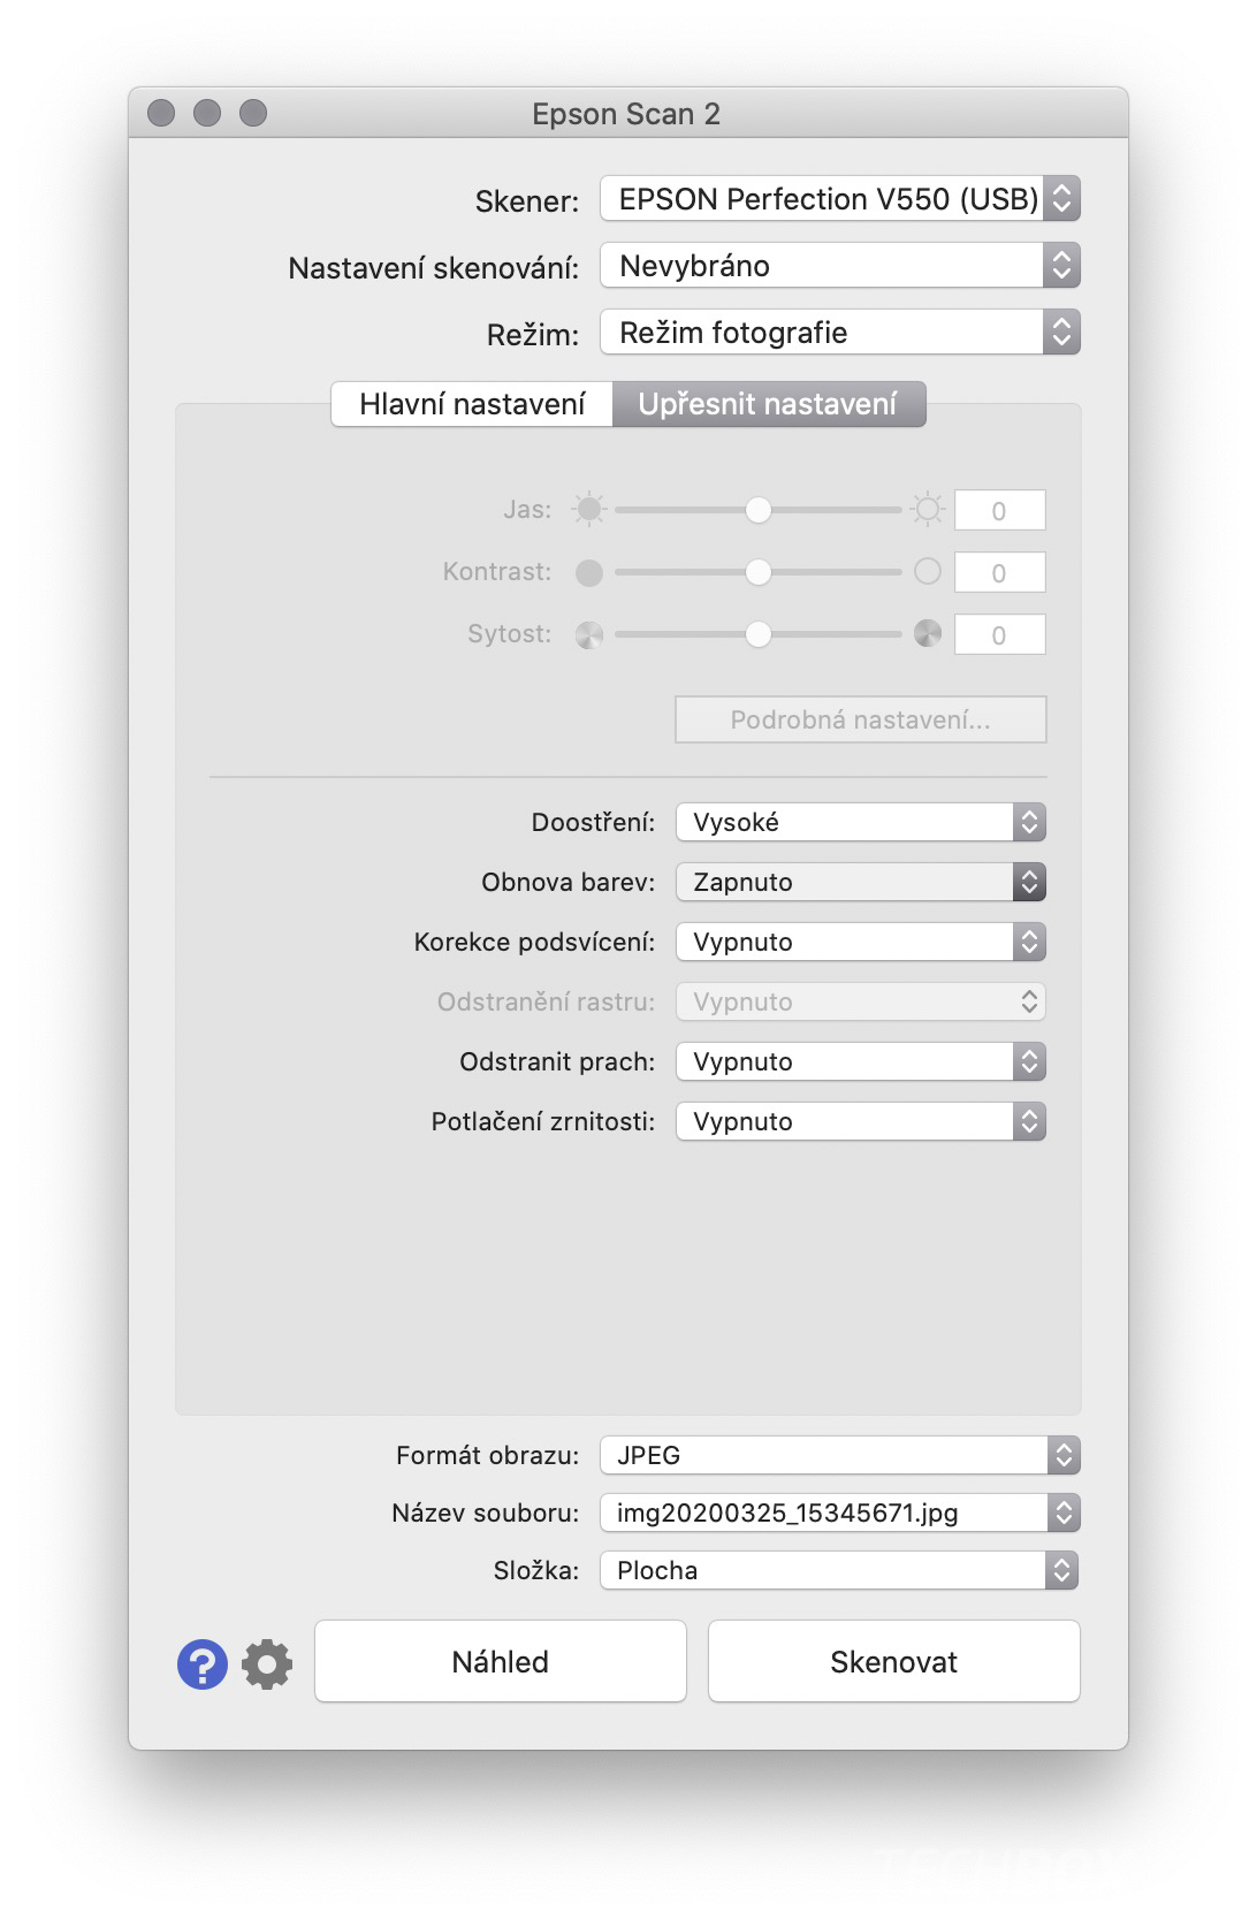Click the low saturation icon beside Sytost
The image size is (1257, 1920).
pyautogui.click(x=589, y=635)
